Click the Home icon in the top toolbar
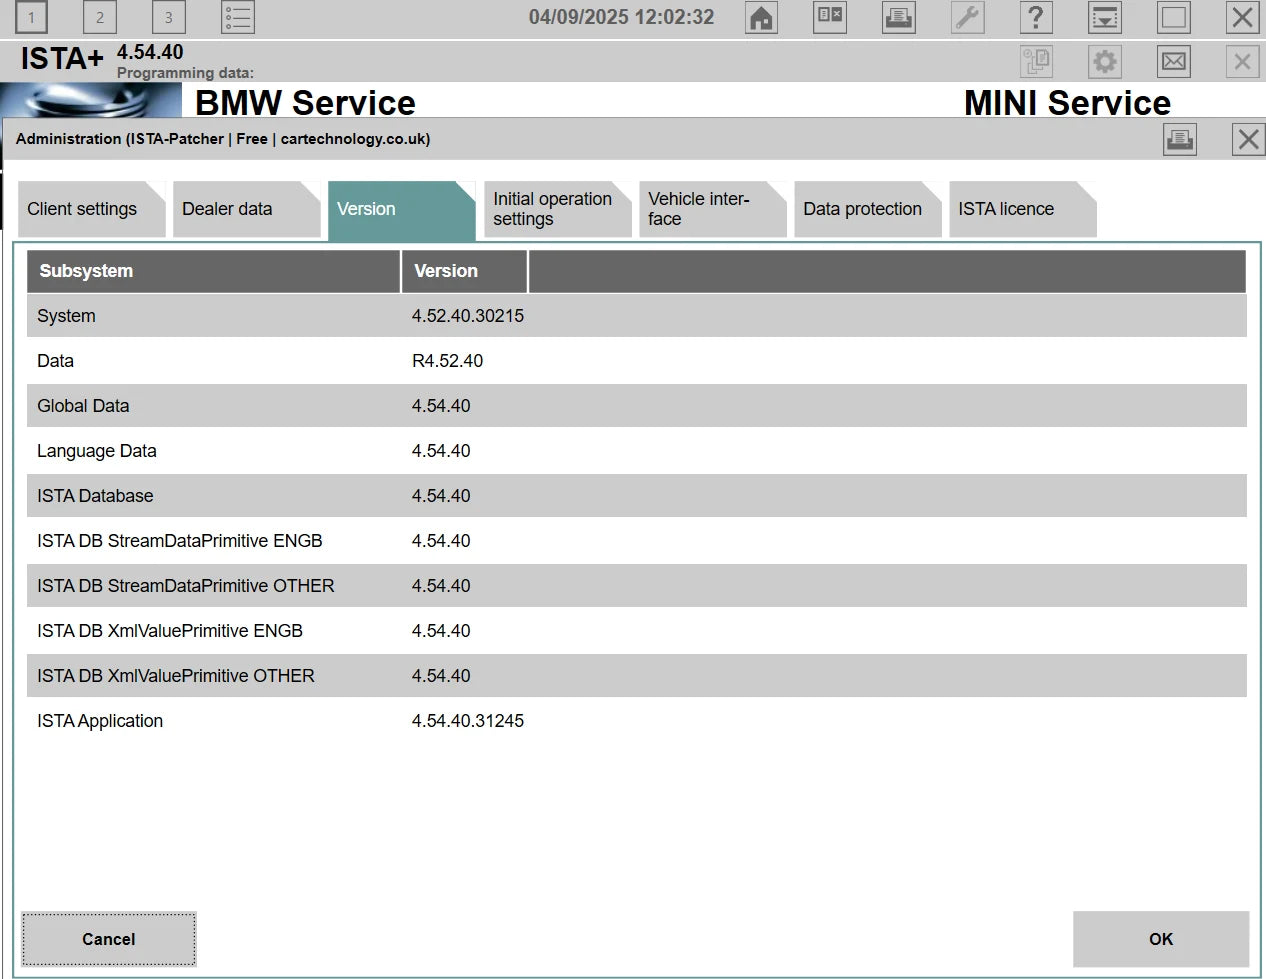Screen dimensions: 1266x979 (761, 17)
